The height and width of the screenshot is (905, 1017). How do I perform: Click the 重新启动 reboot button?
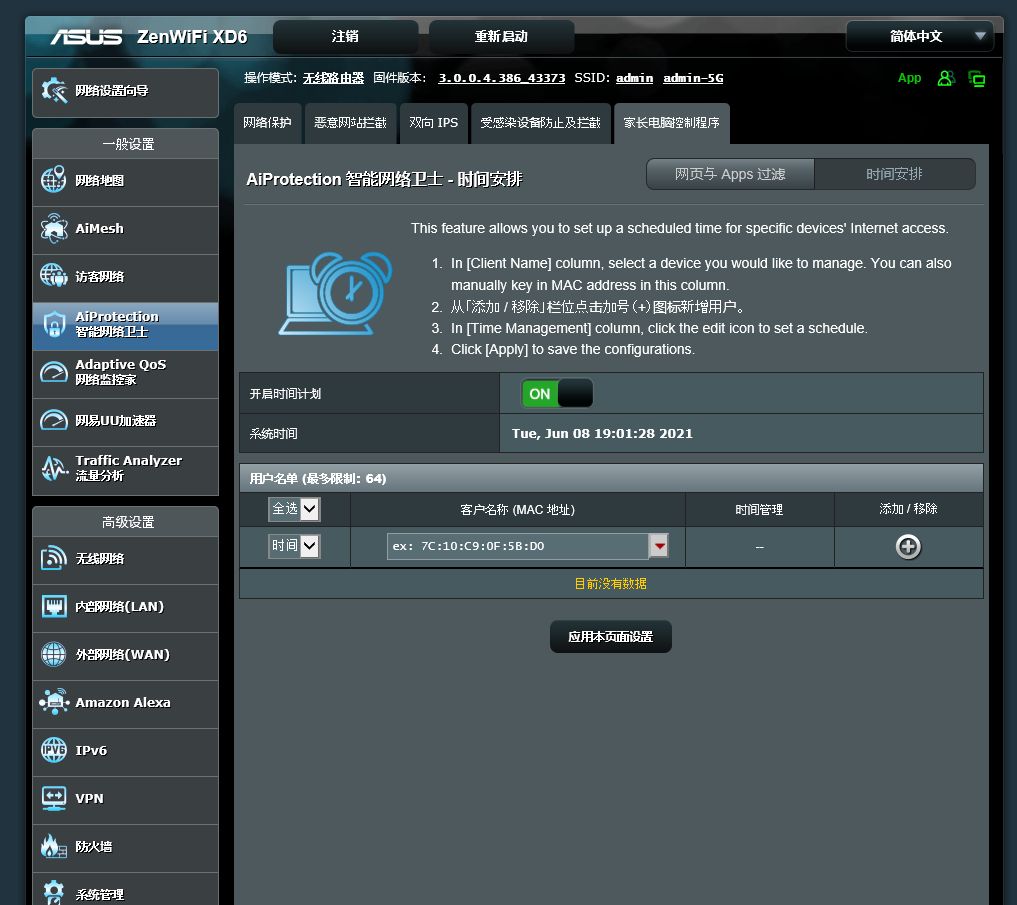501,36
